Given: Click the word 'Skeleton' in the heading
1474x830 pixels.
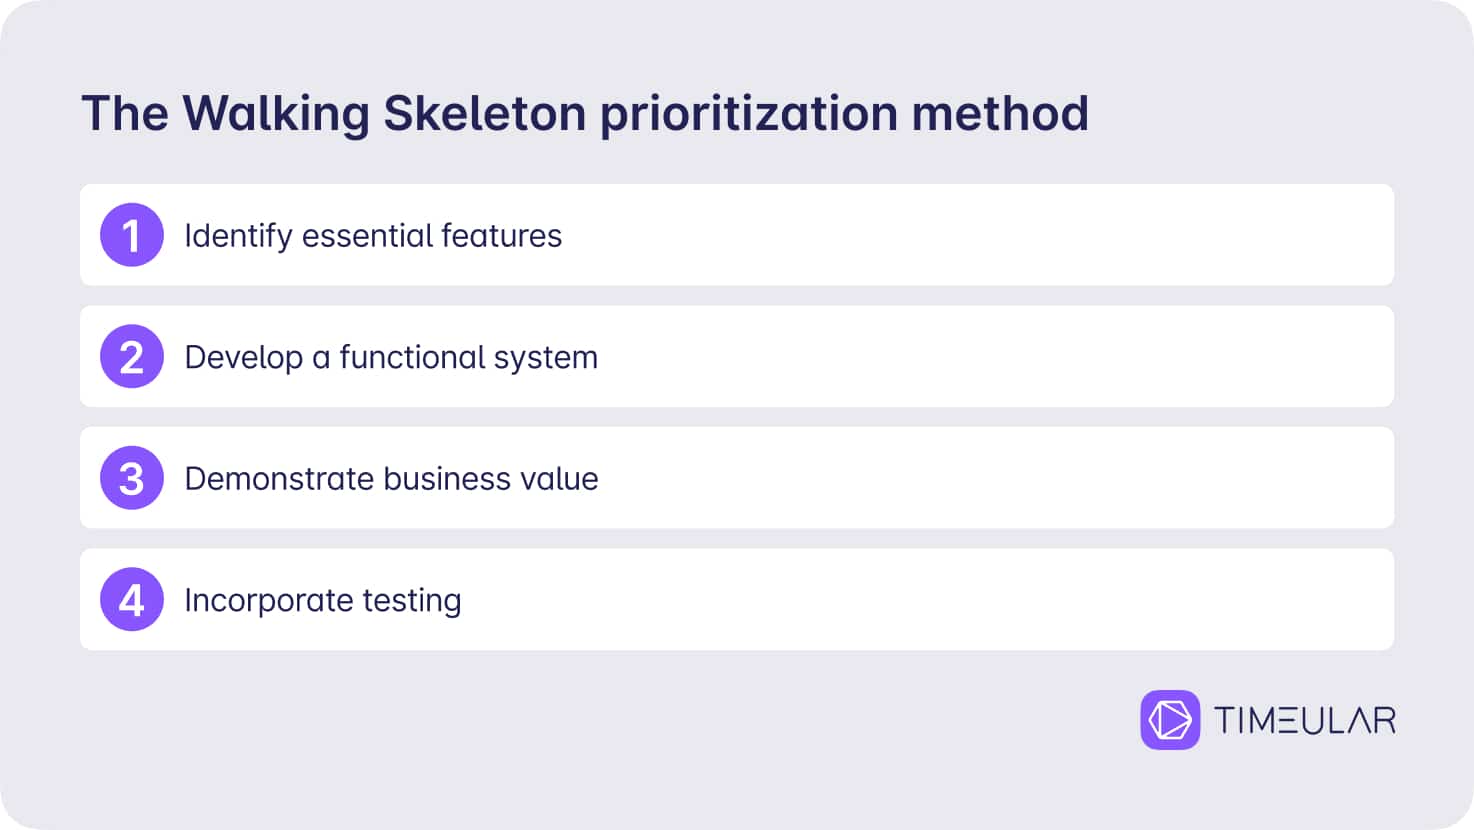Looking at the screenshot, I should pos(485,113).
